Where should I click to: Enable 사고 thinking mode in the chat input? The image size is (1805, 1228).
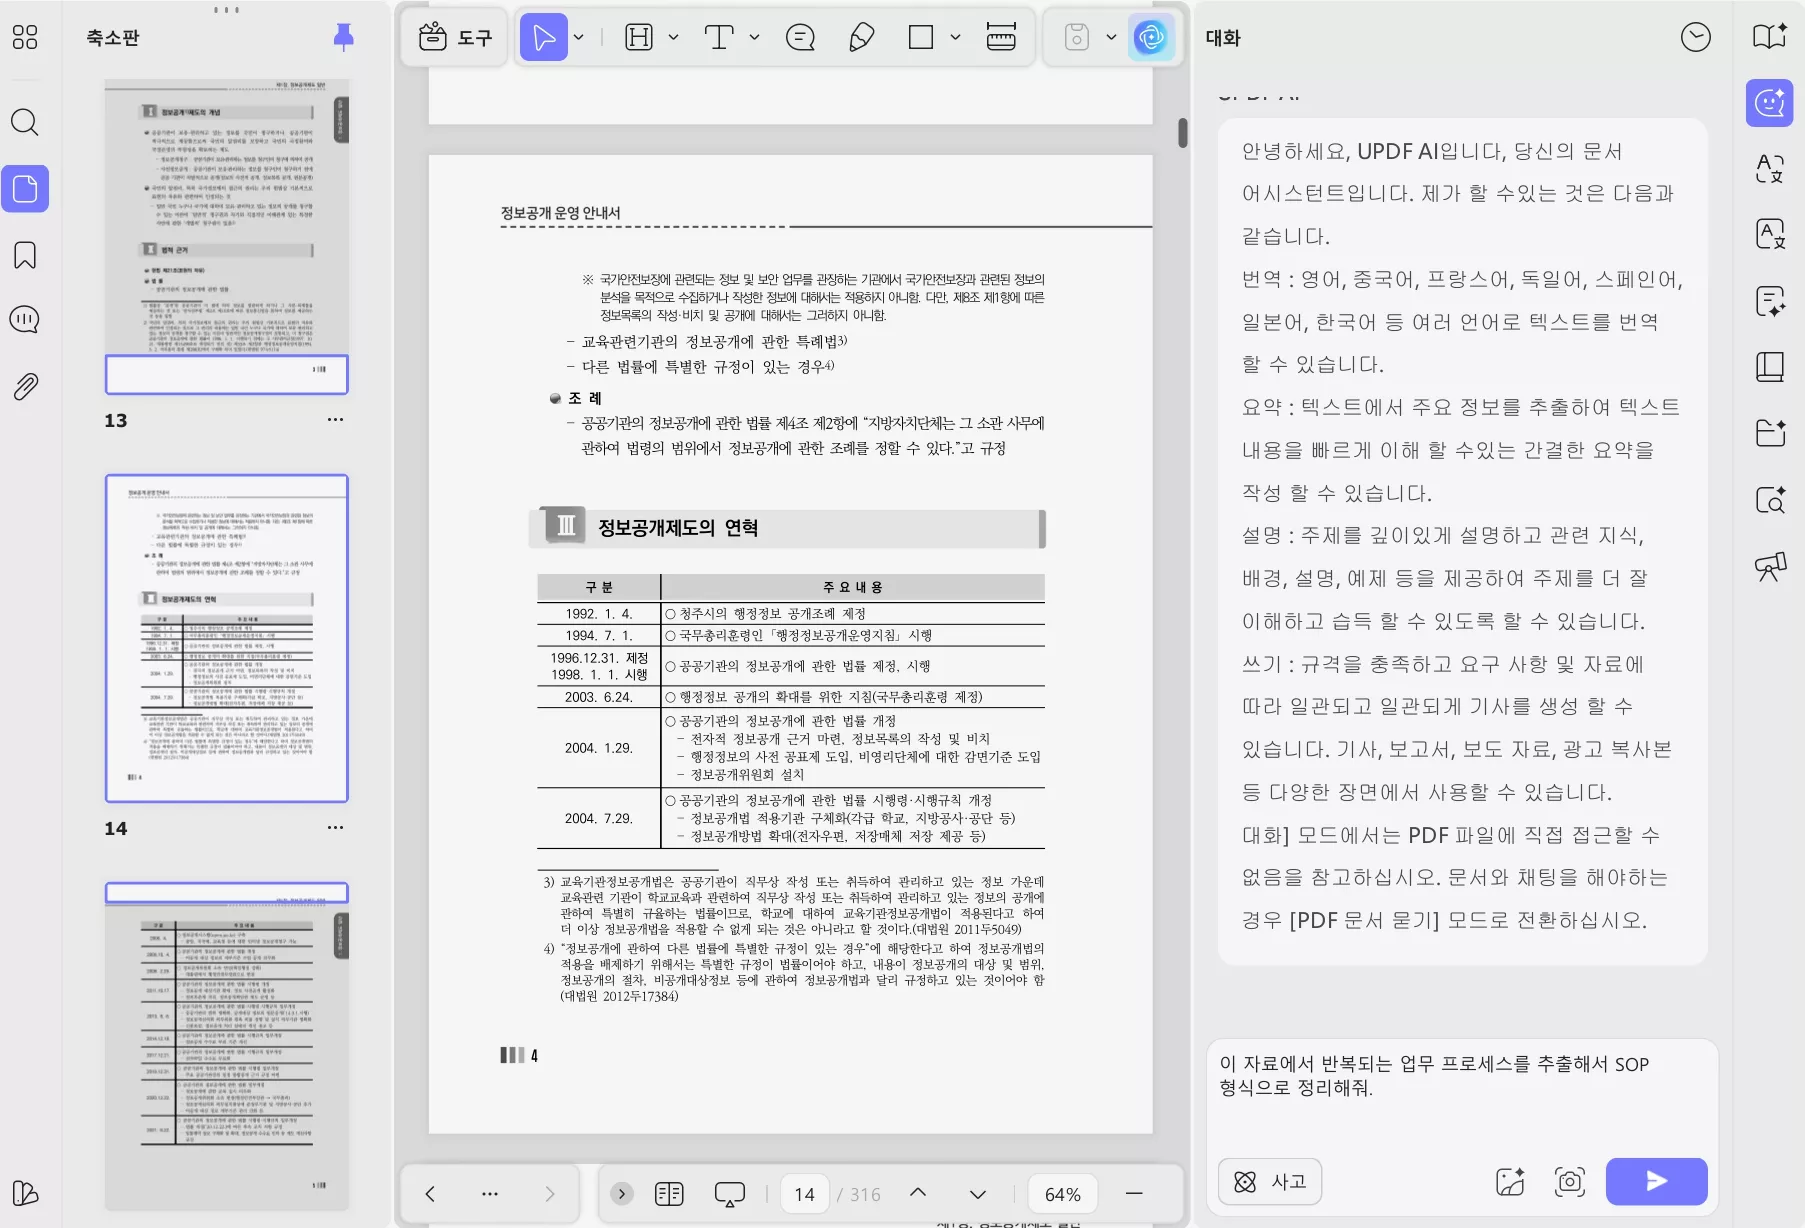click(x=1270, y=1181)
